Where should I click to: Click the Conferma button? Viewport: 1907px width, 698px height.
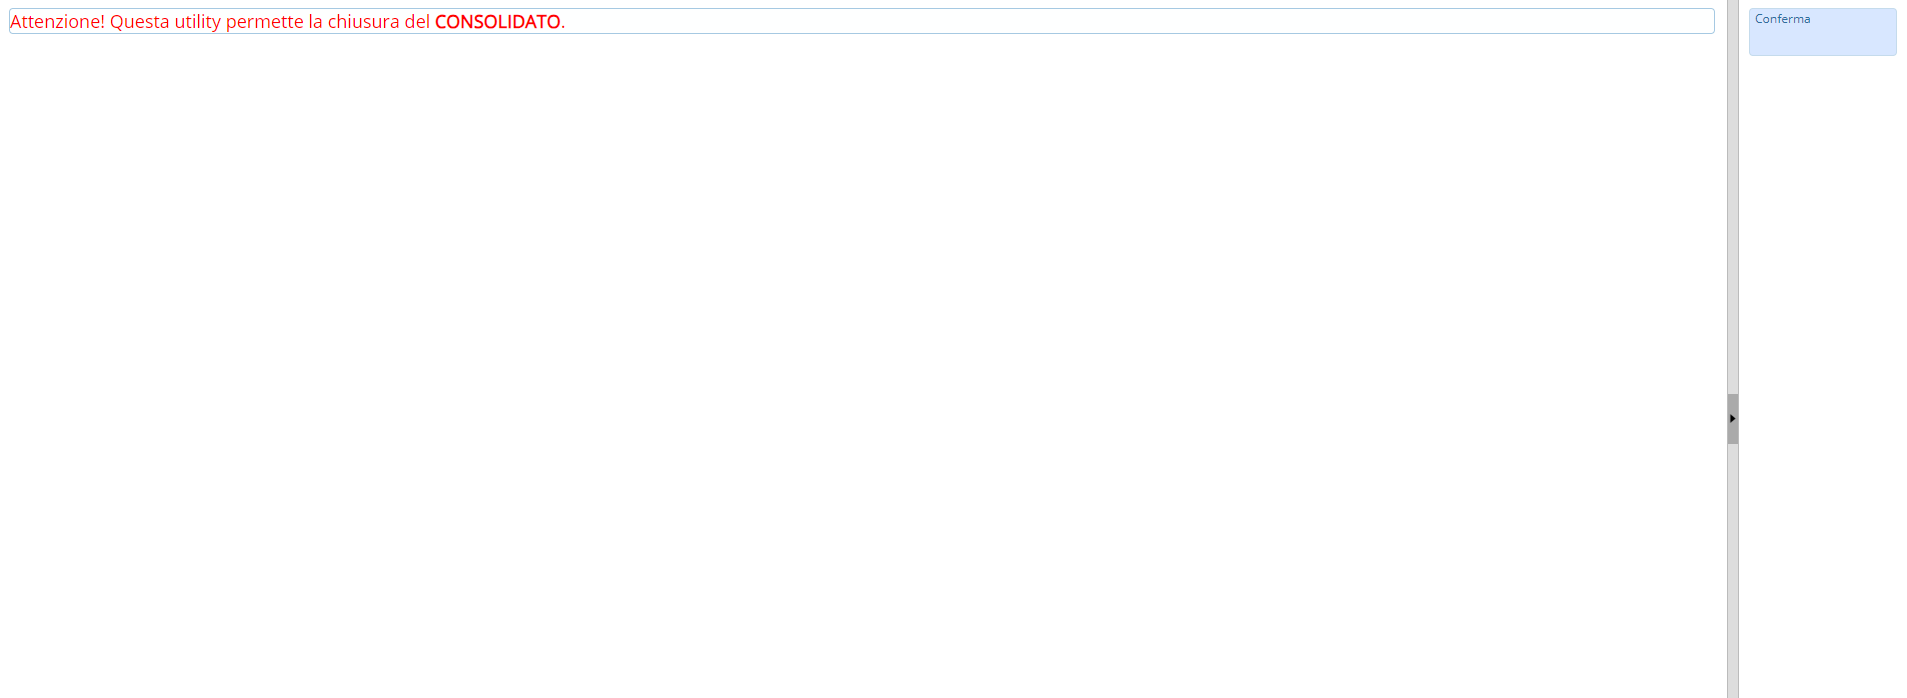(x=1821, y=31)
